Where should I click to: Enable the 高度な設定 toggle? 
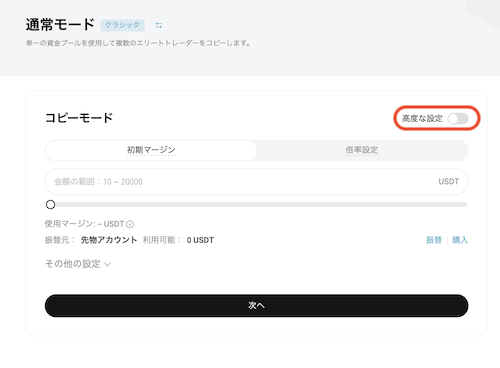(x=458, y=118)
